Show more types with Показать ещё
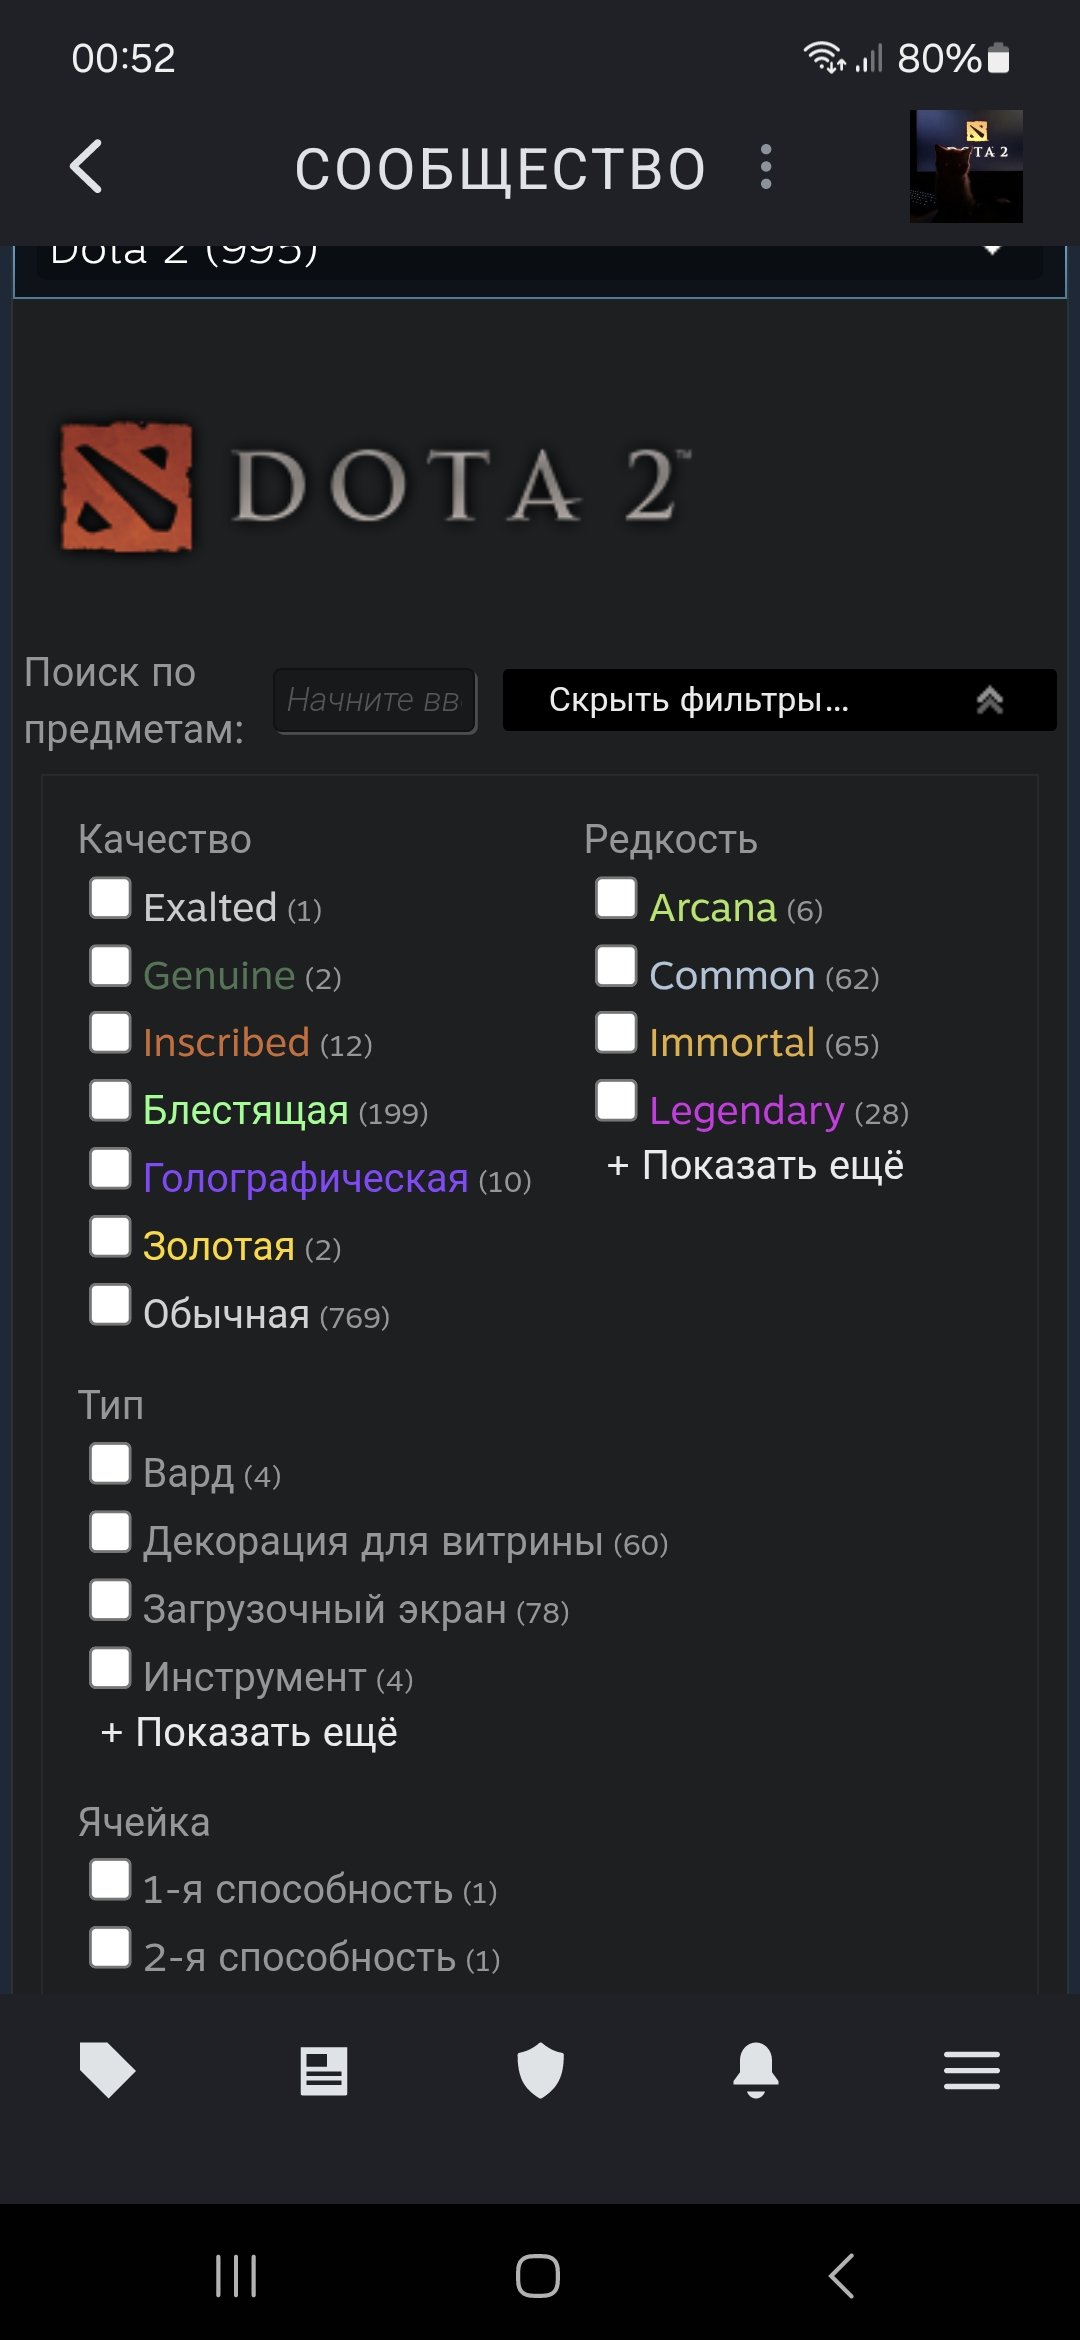Screen dimensions: 1080x2340 249,1732
